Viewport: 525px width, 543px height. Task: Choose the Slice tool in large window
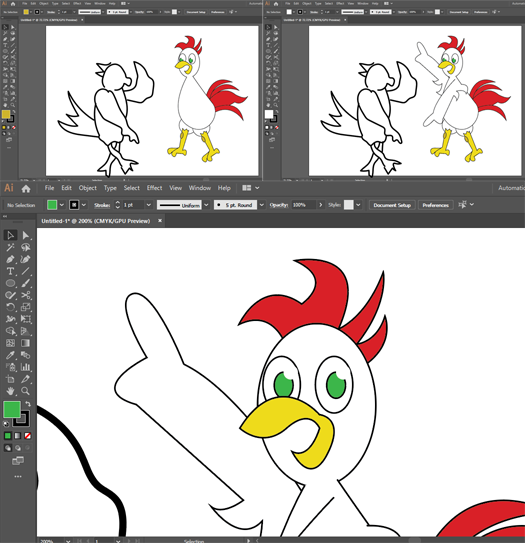point(25,379)
